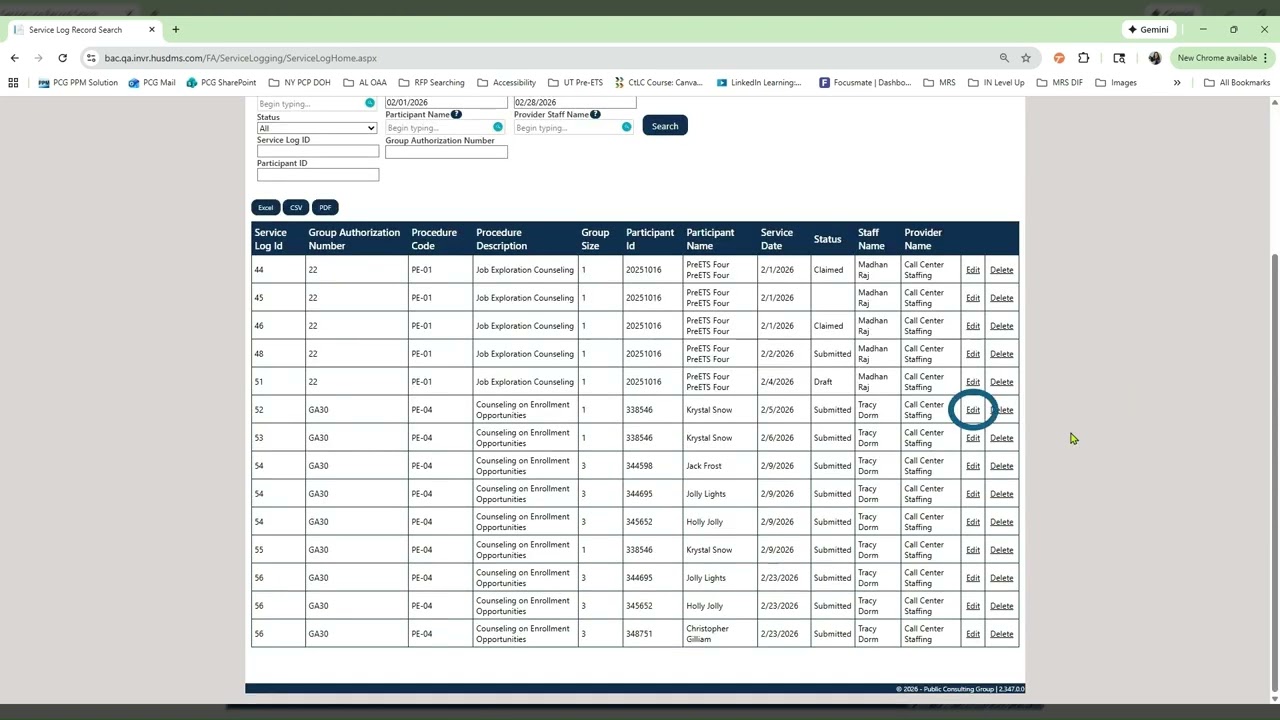The height and width of the screenshot is (720, 1280).
Task: Open the Status dropdown showing All
Action: 317,128
